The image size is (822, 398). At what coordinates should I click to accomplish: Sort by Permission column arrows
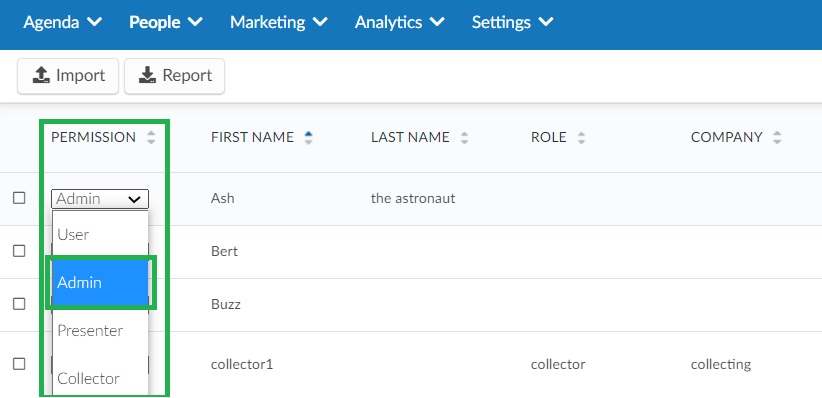coord(151,138)
